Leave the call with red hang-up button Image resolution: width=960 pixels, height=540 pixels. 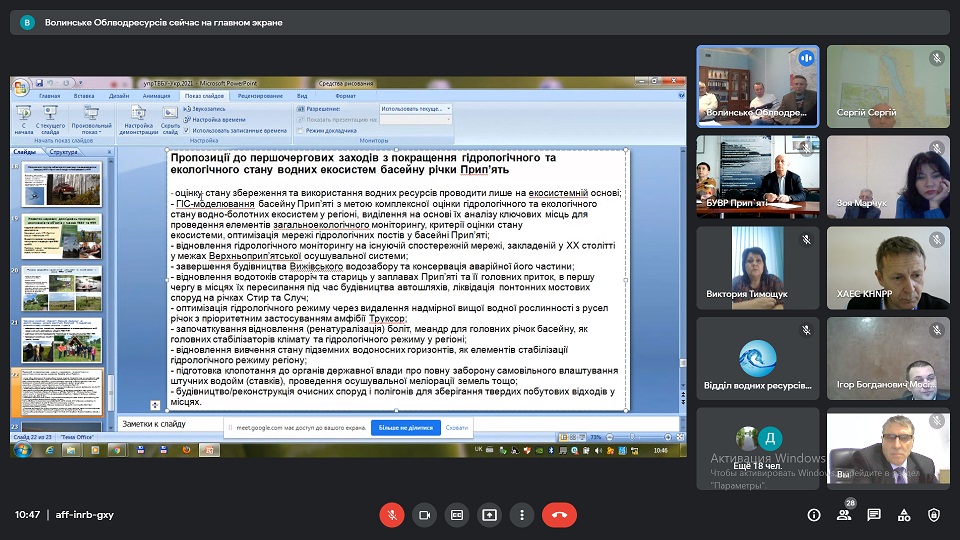click(559, 515)
